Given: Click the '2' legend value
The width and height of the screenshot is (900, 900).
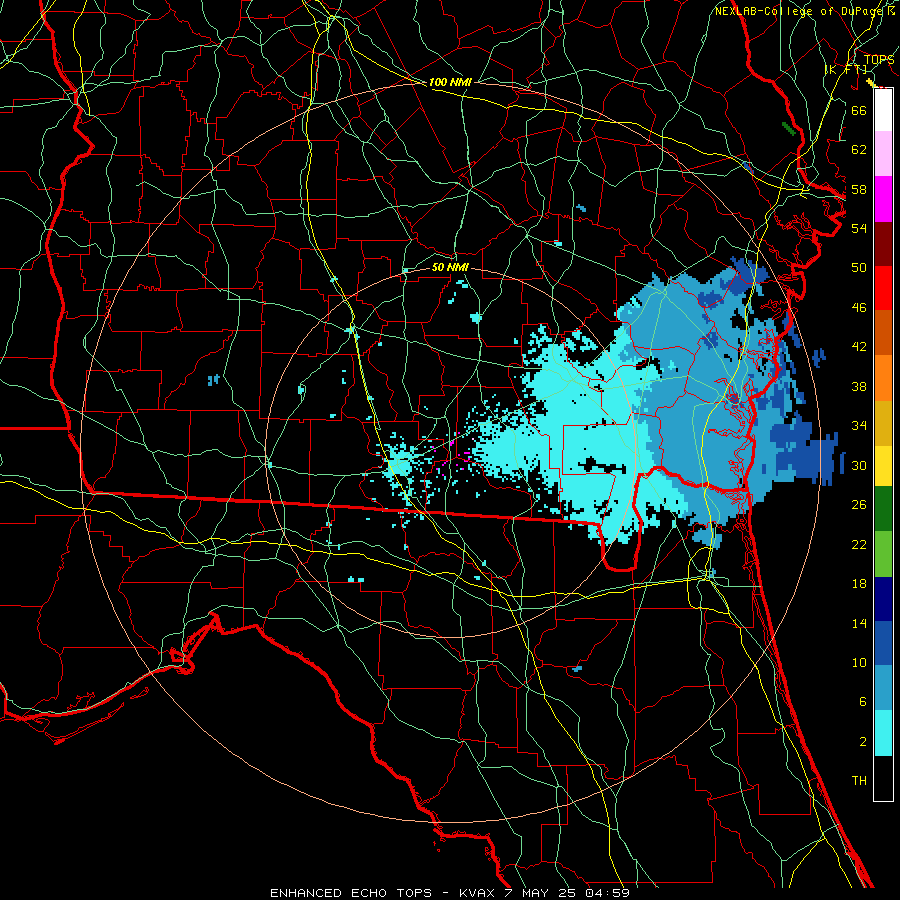Looking at the screenshot, I should click(863, 742).
